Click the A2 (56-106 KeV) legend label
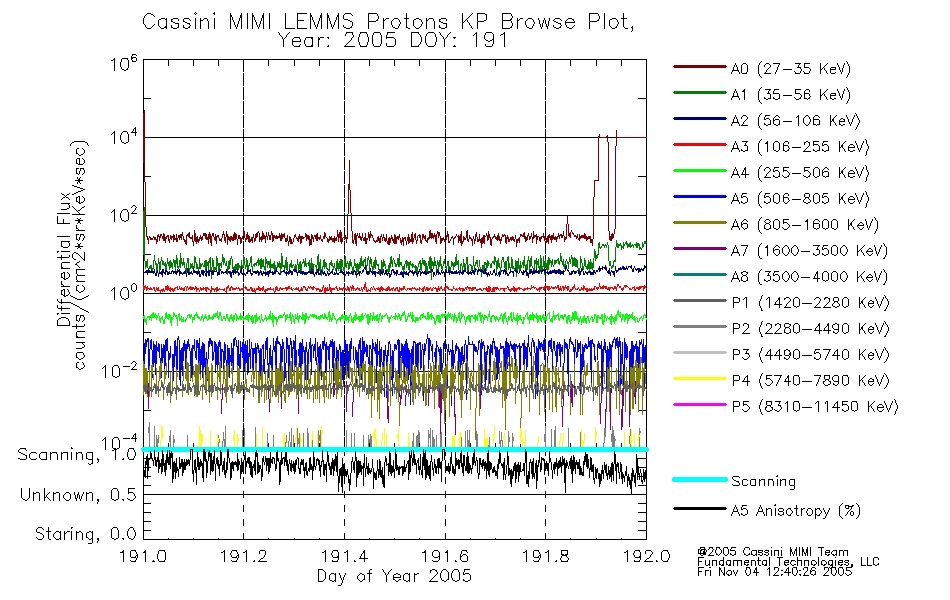950x600 pixels. pyautogui.click(x=796, y=121)
